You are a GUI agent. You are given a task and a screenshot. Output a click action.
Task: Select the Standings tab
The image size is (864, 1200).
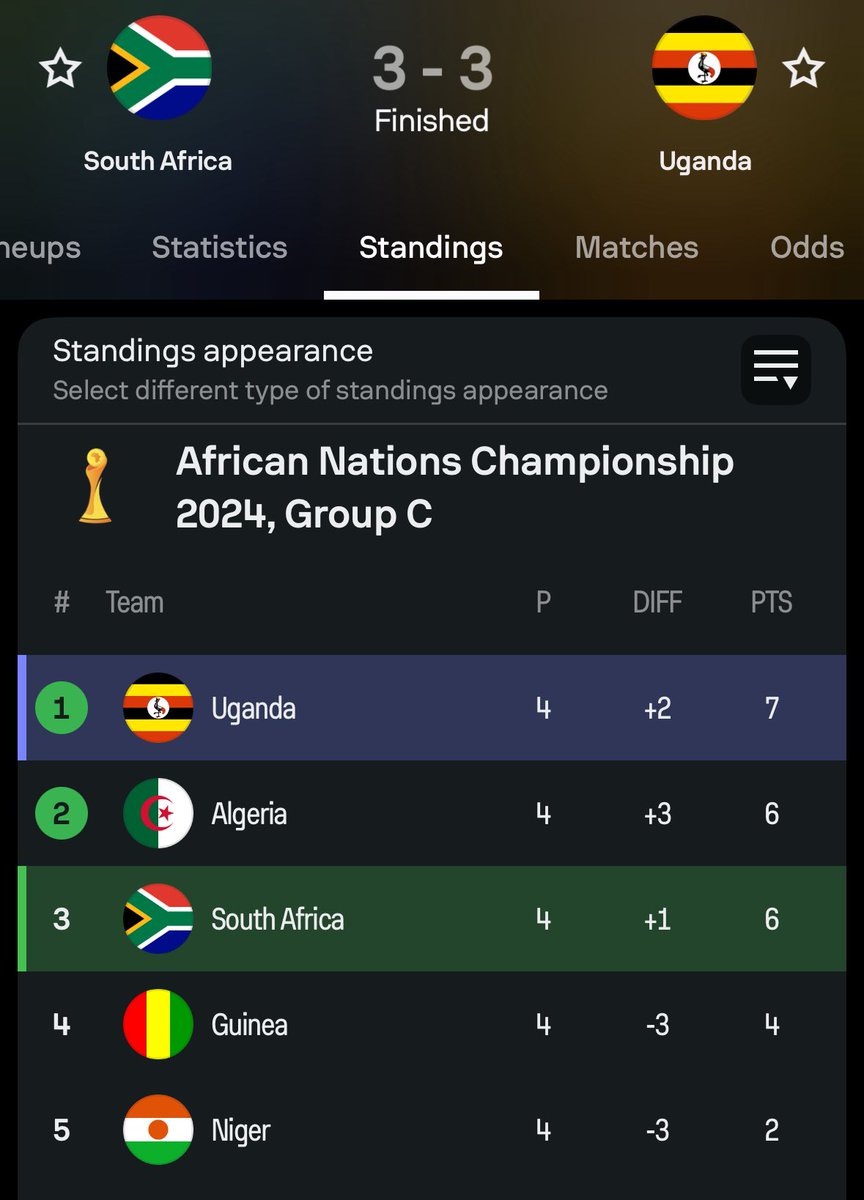431,248
